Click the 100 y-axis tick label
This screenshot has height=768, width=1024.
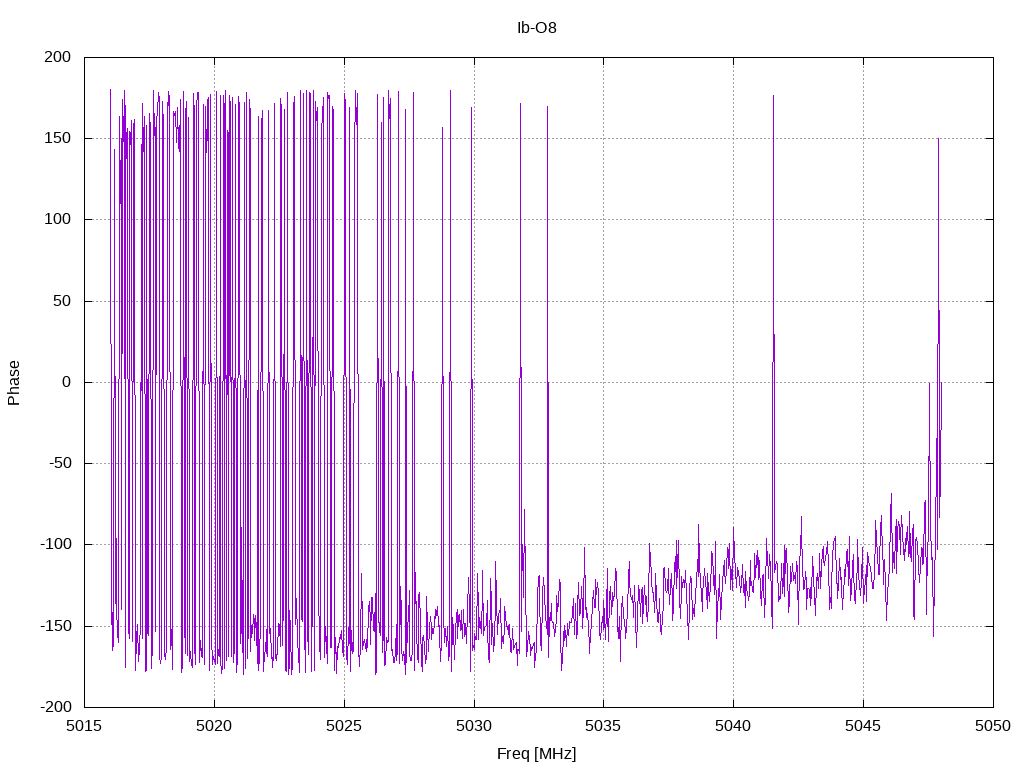[x=57, y=219]
